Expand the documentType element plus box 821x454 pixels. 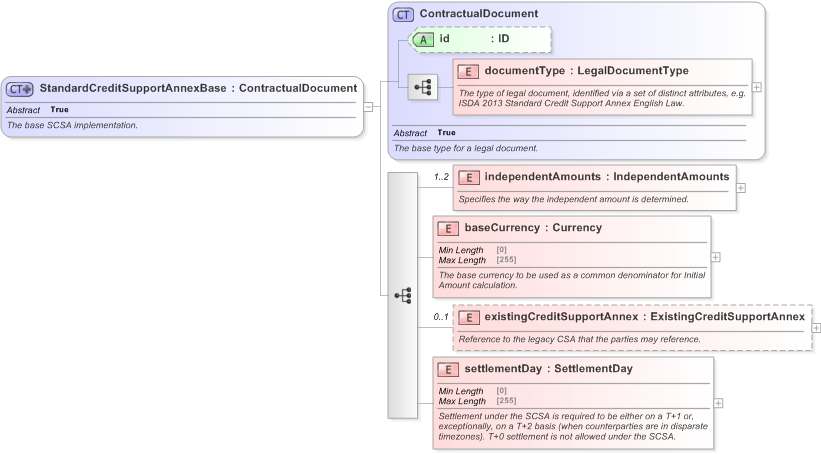click(757, 87)
